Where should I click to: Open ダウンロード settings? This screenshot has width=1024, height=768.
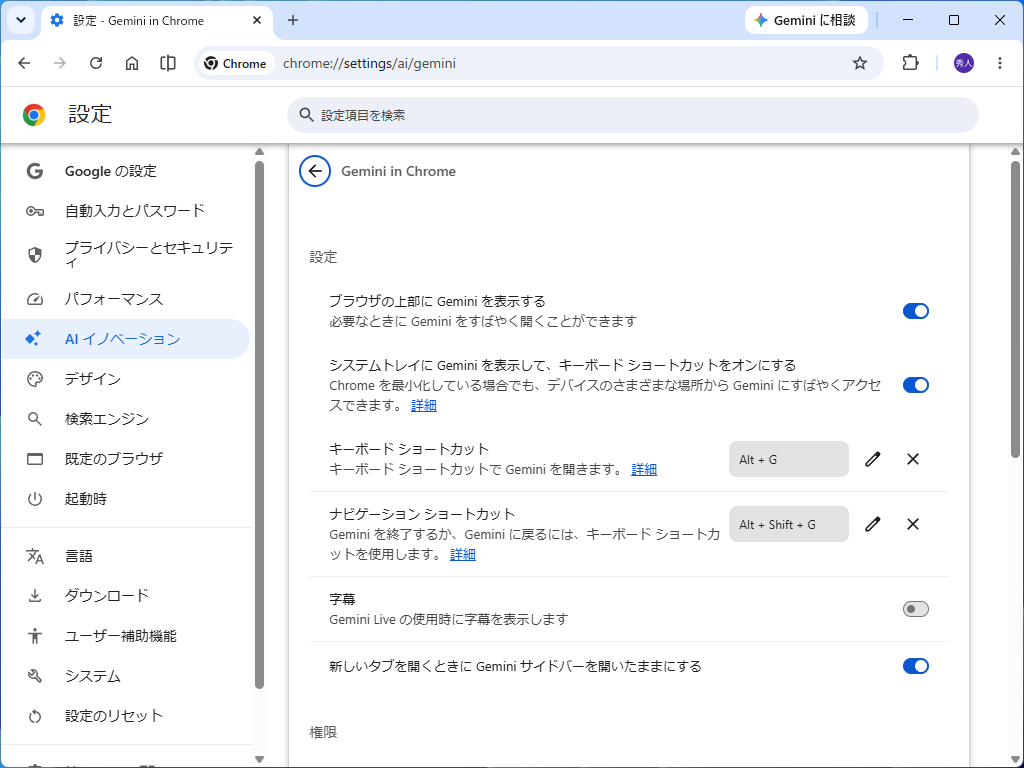coord(126,596)
